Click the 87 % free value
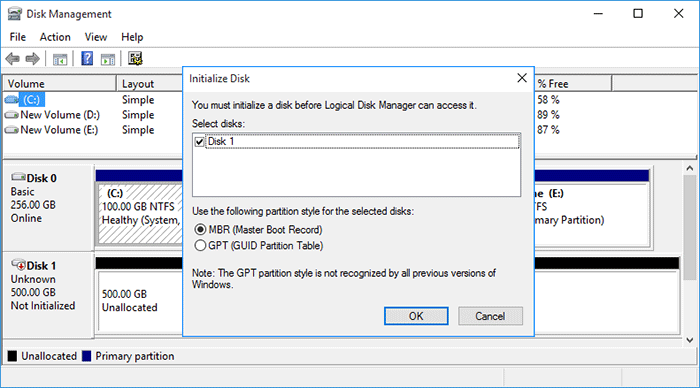 pos(548,130)
